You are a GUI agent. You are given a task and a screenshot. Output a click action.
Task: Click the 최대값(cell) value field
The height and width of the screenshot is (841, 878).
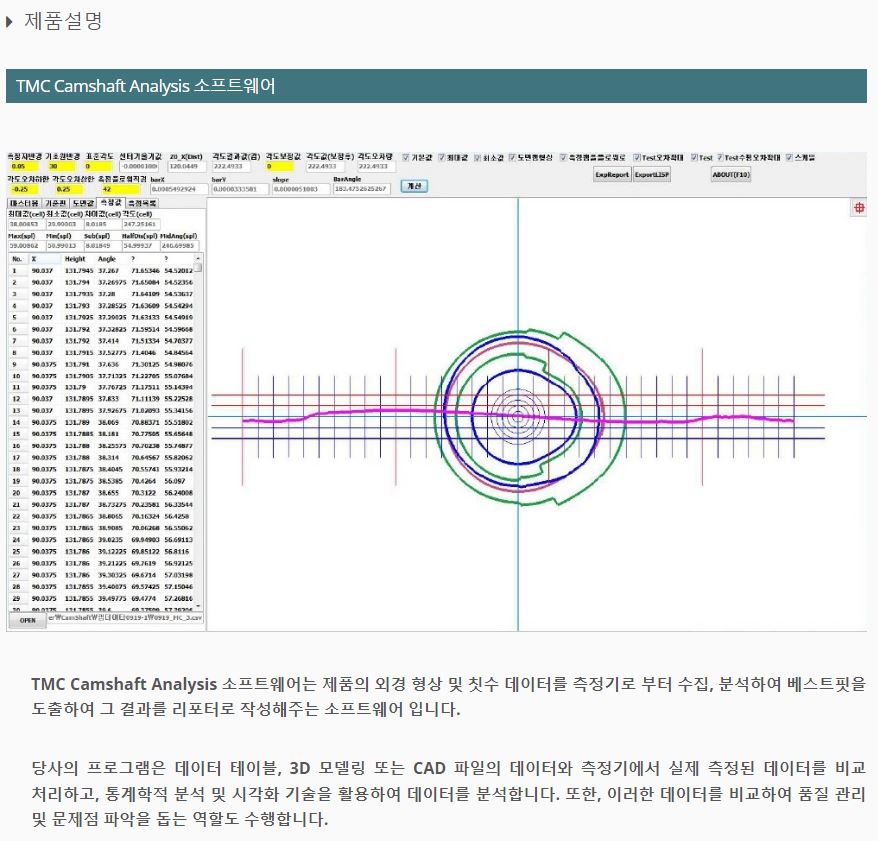tap(26, 225)
